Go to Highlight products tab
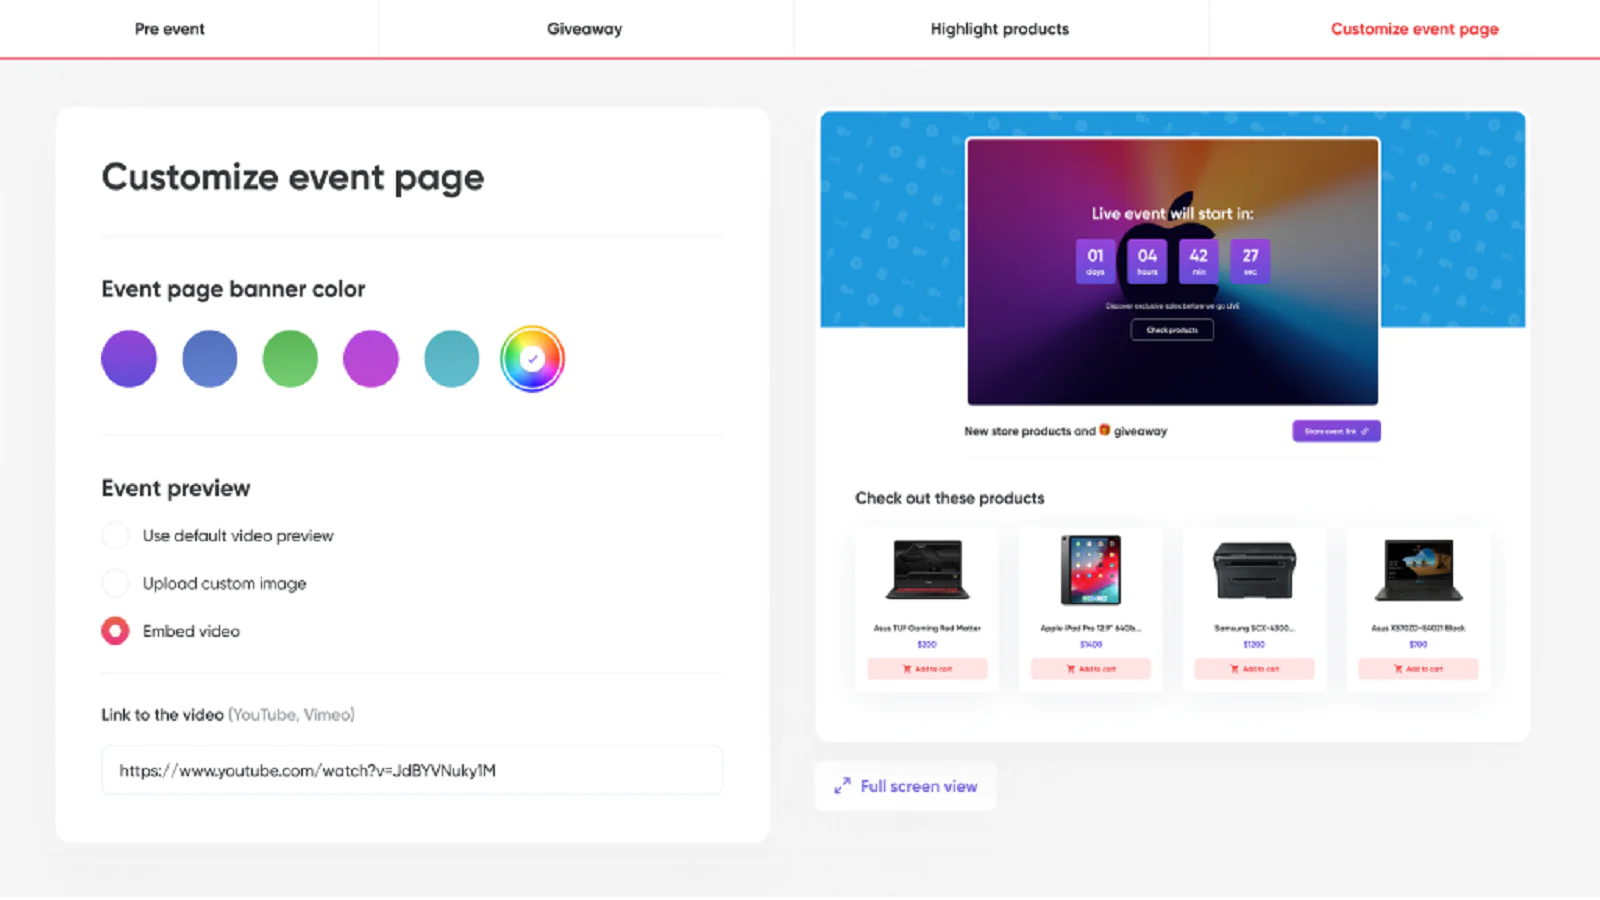This screenshot has height=900, width=1600. pyautogui.click(x=1000, y=29)
